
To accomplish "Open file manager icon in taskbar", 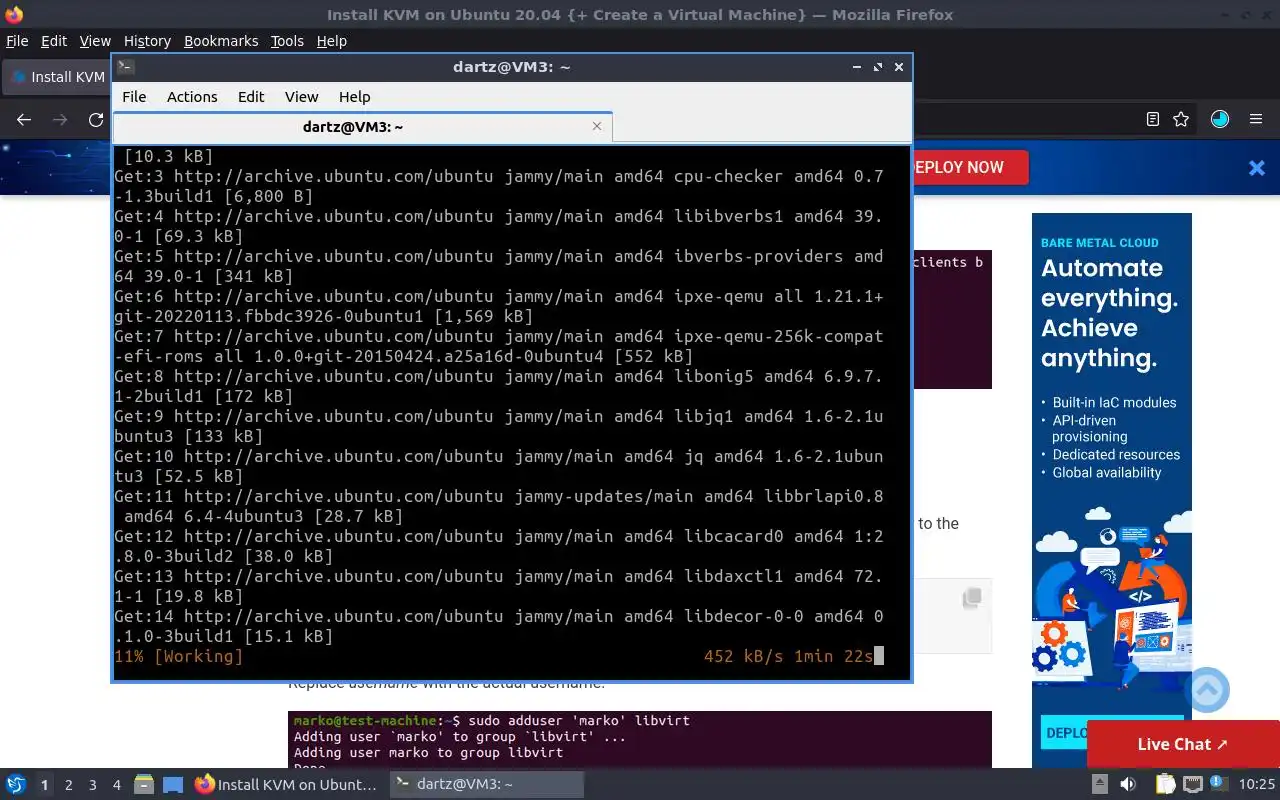I will 143,785.
